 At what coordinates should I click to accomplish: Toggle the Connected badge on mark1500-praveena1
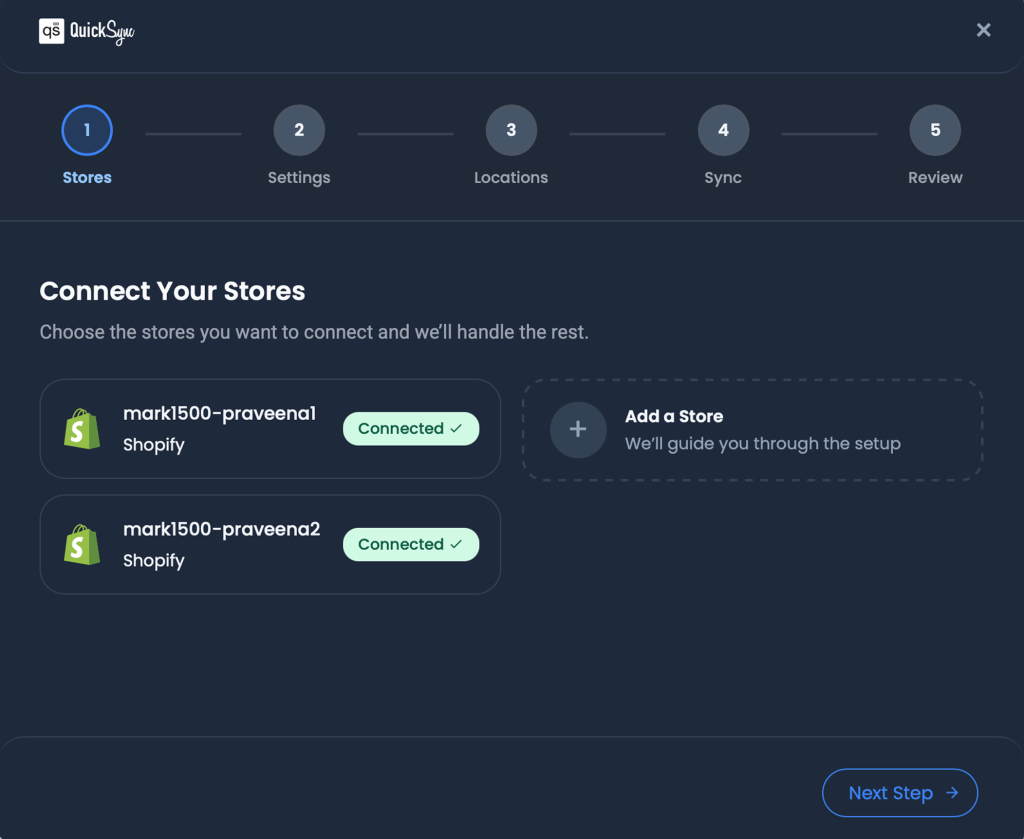tap(411, 428)
